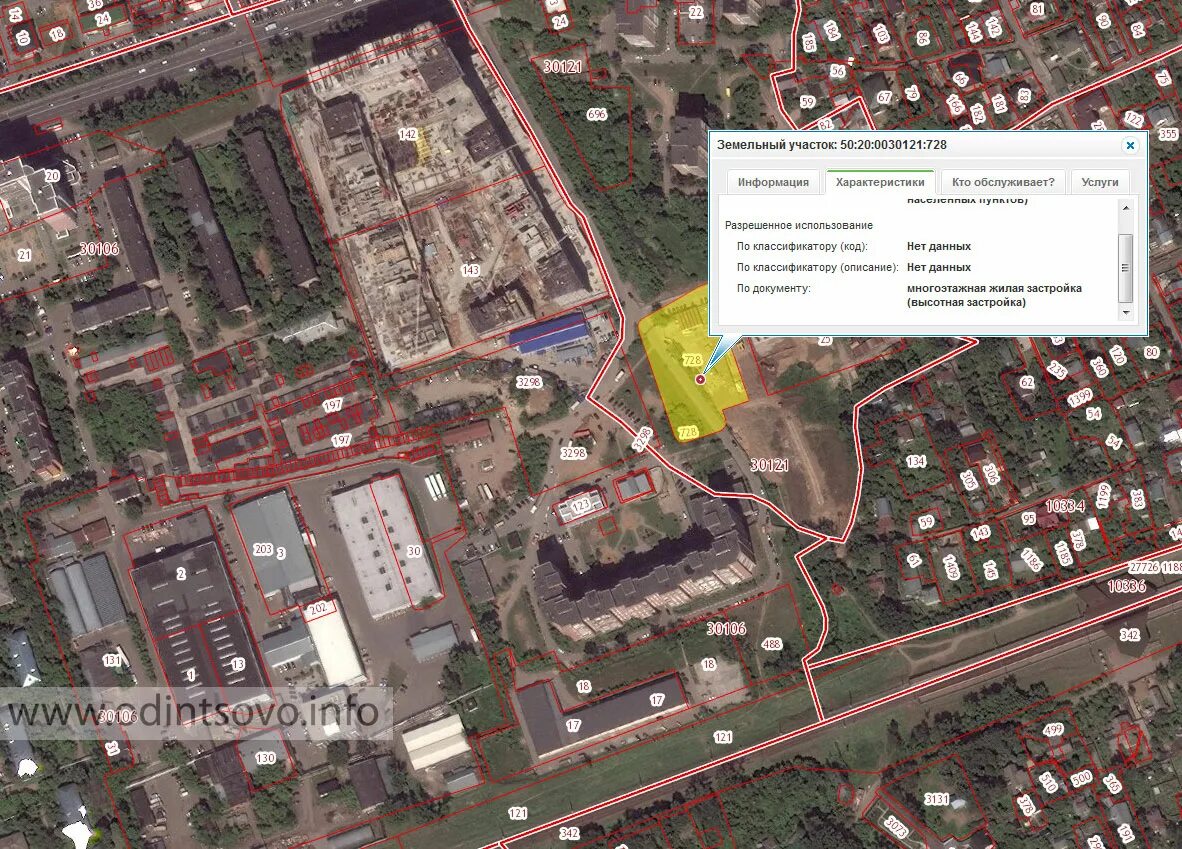Click the Разрешенное использование heading
Screen dimensions: 1182x849
click(x=799, y=225)
